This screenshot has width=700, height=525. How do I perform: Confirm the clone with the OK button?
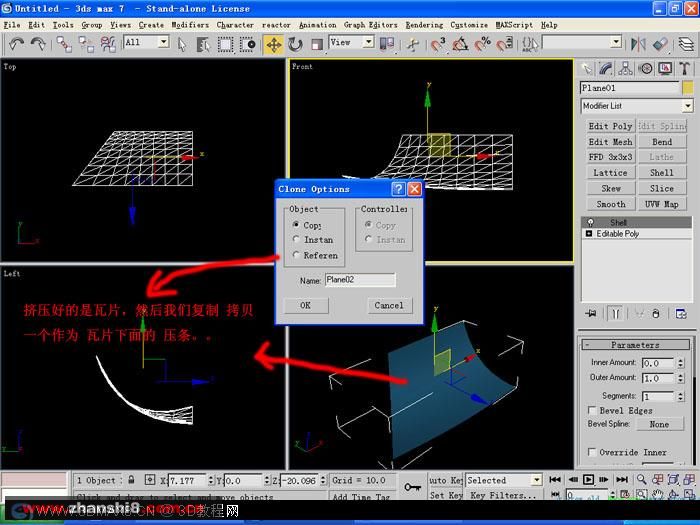click(306, 305)
